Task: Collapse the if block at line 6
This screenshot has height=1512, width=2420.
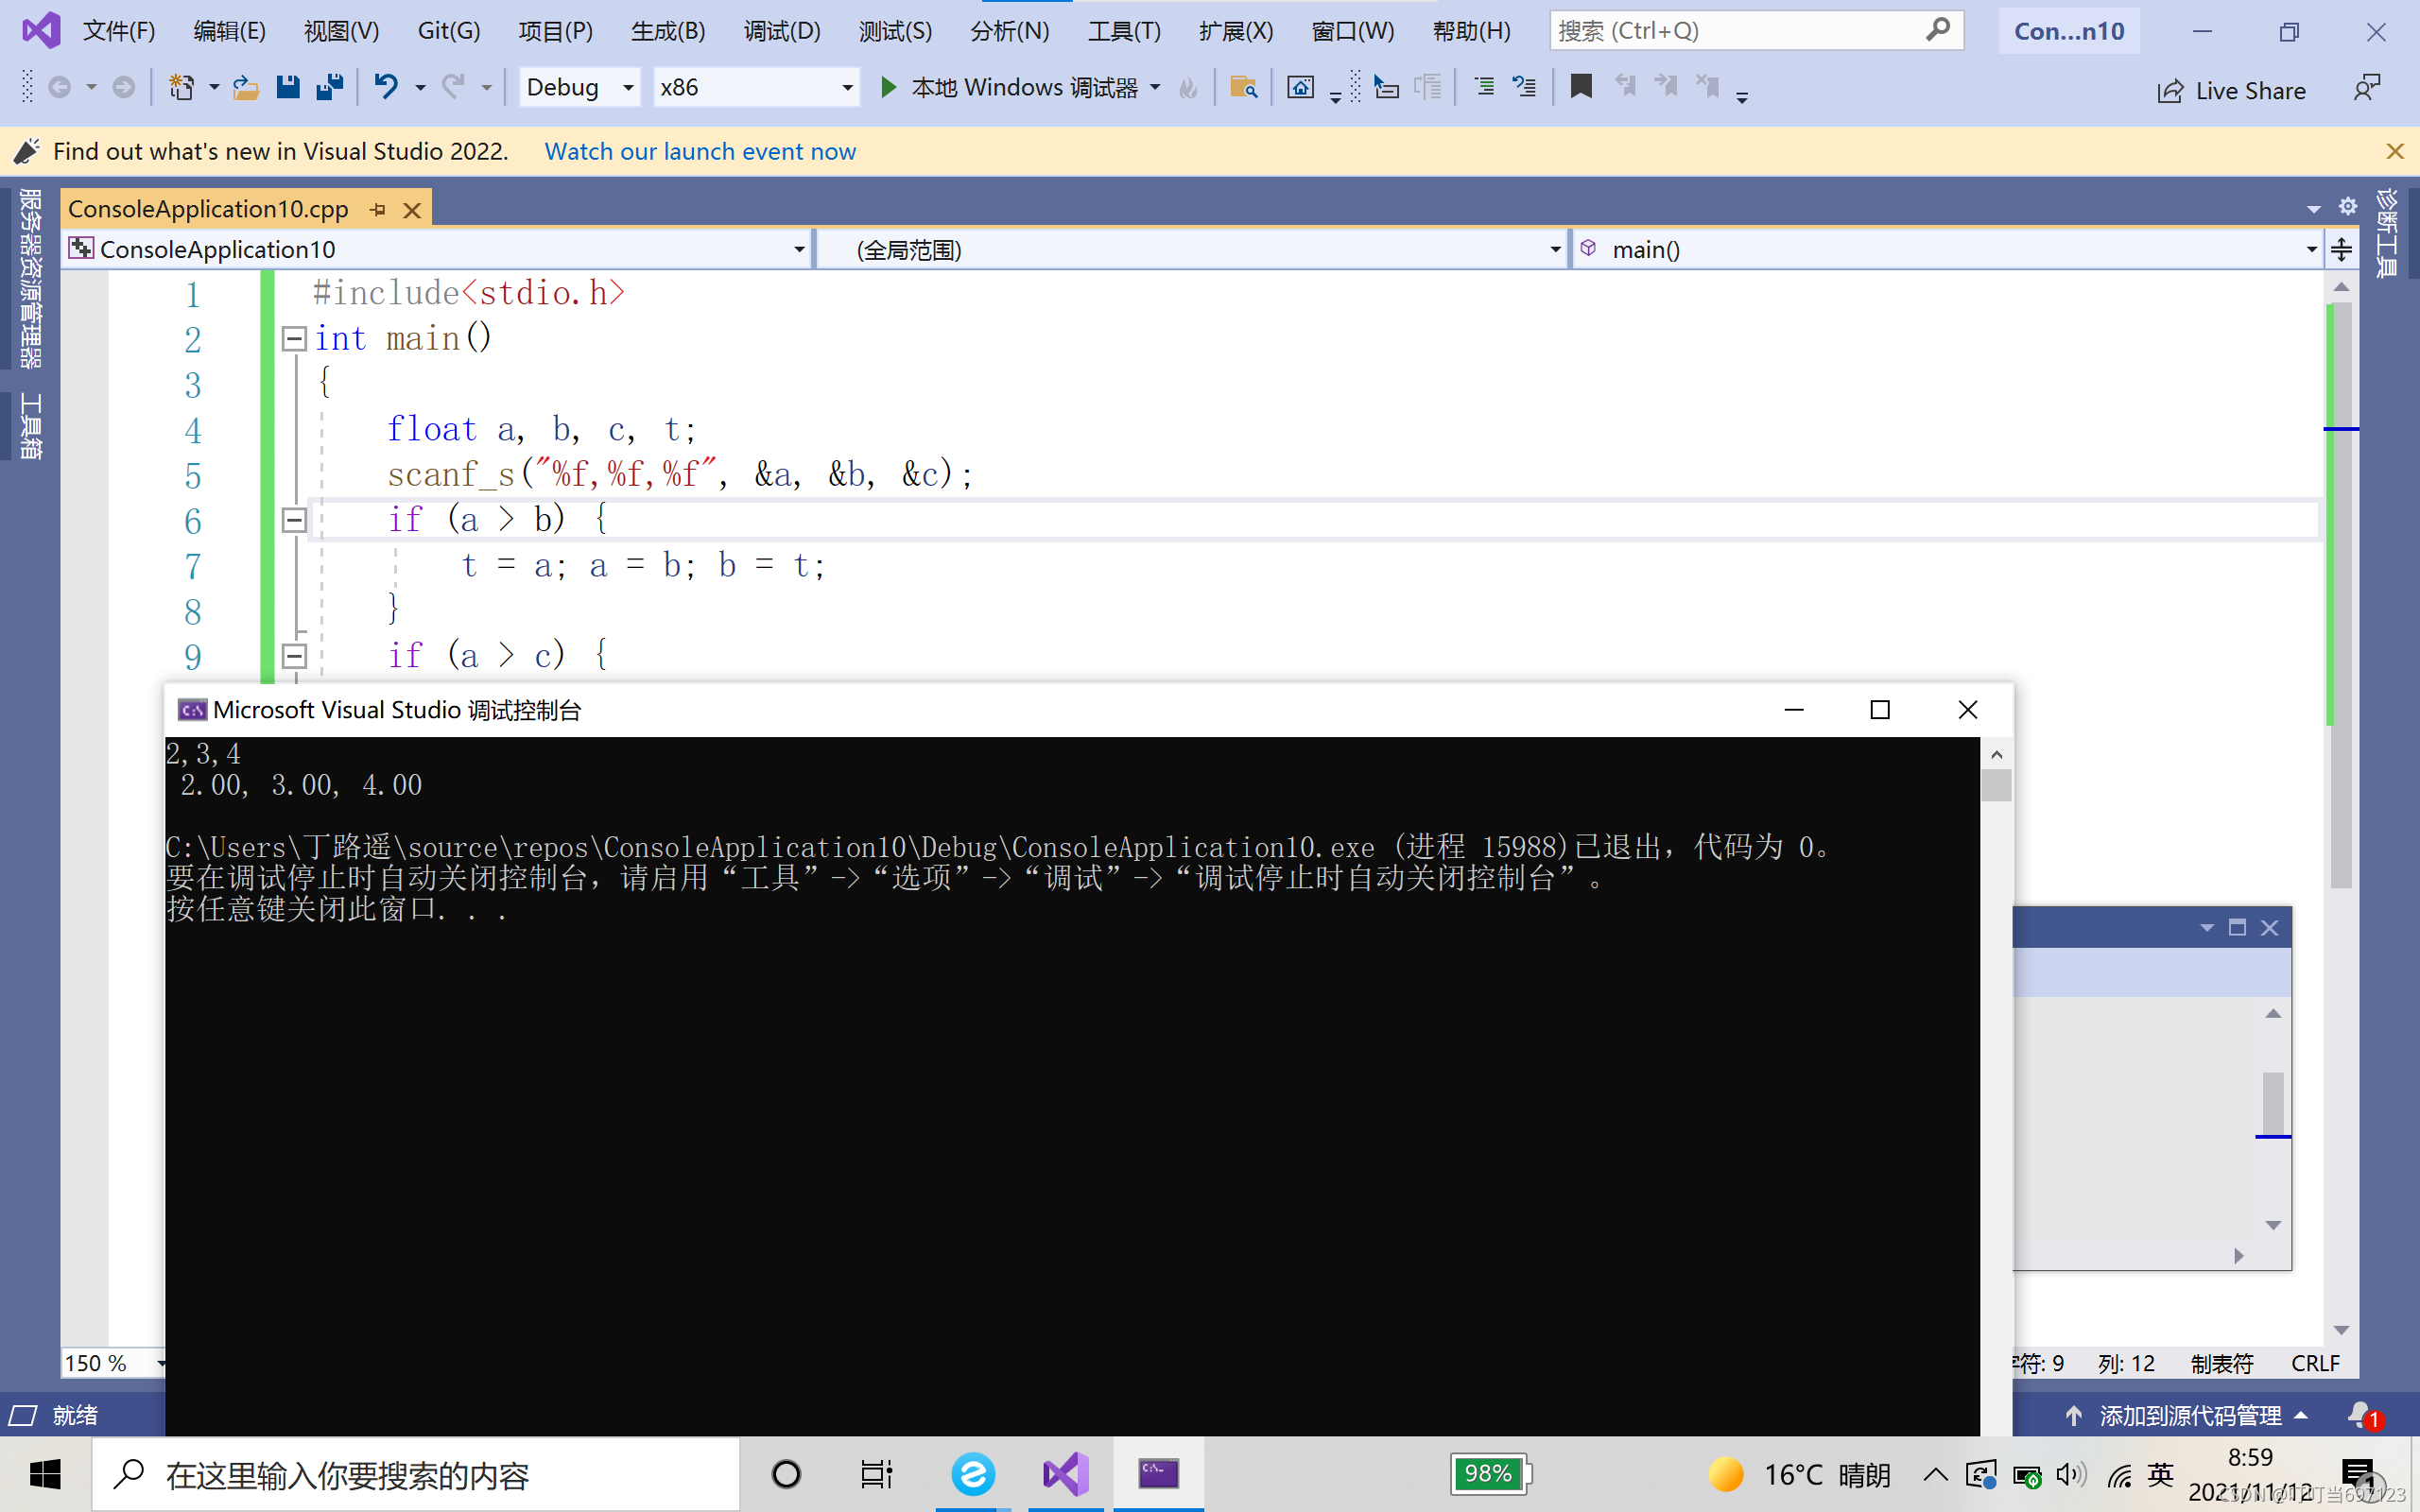Action: coord(294,519)
